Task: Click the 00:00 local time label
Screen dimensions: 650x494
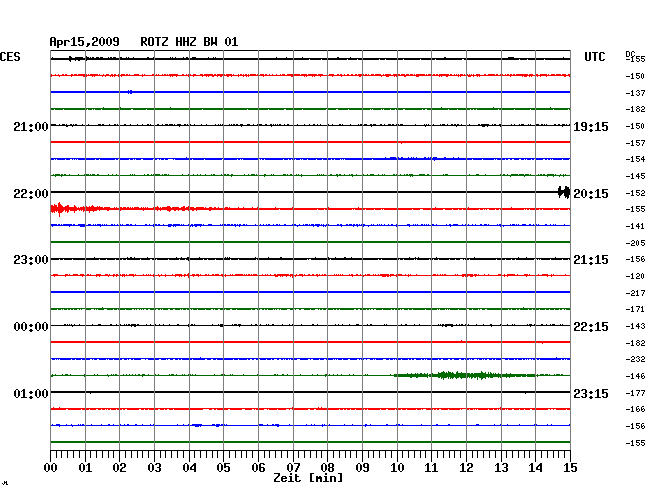Action: (x=31, y=327)
